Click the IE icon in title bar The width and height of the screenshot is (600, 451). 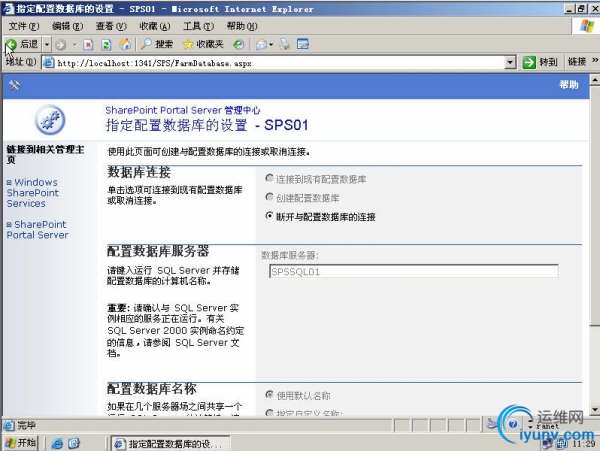pos(8,8)
